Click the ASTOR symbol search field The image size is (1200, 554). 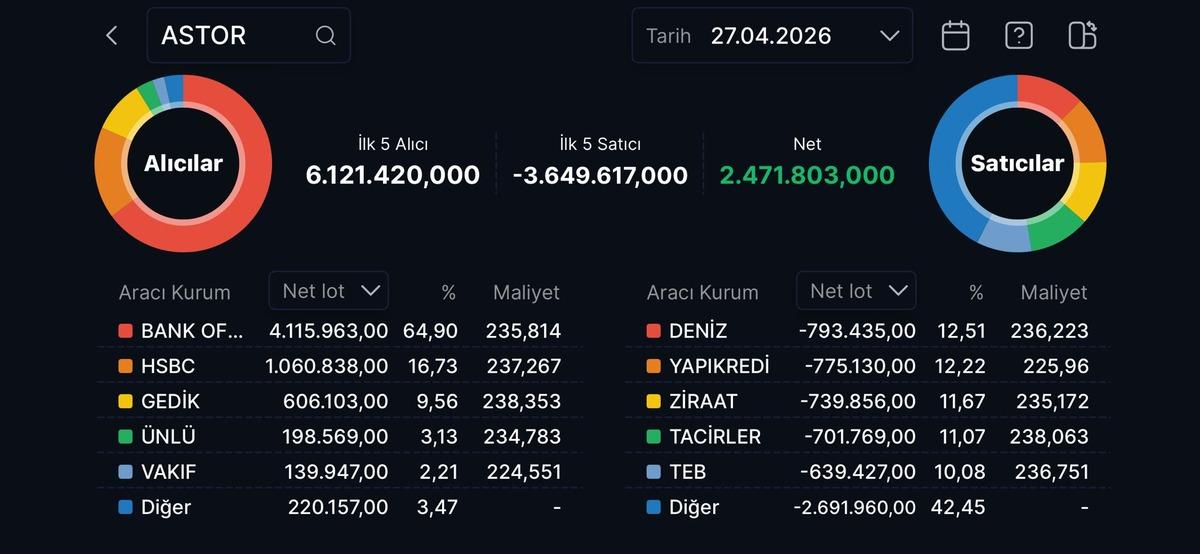(235, 36)
